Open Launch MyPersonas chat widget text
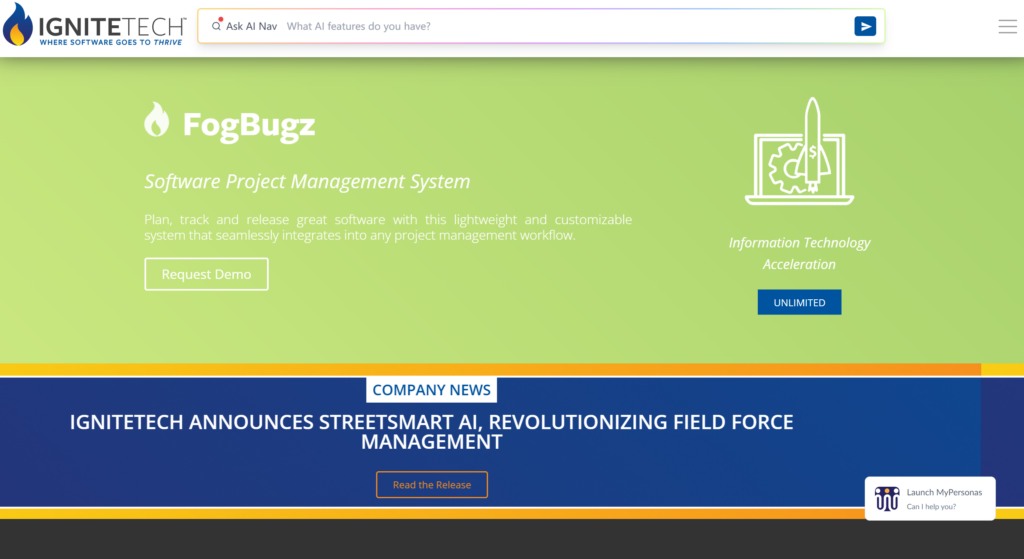 pos(944,492)
